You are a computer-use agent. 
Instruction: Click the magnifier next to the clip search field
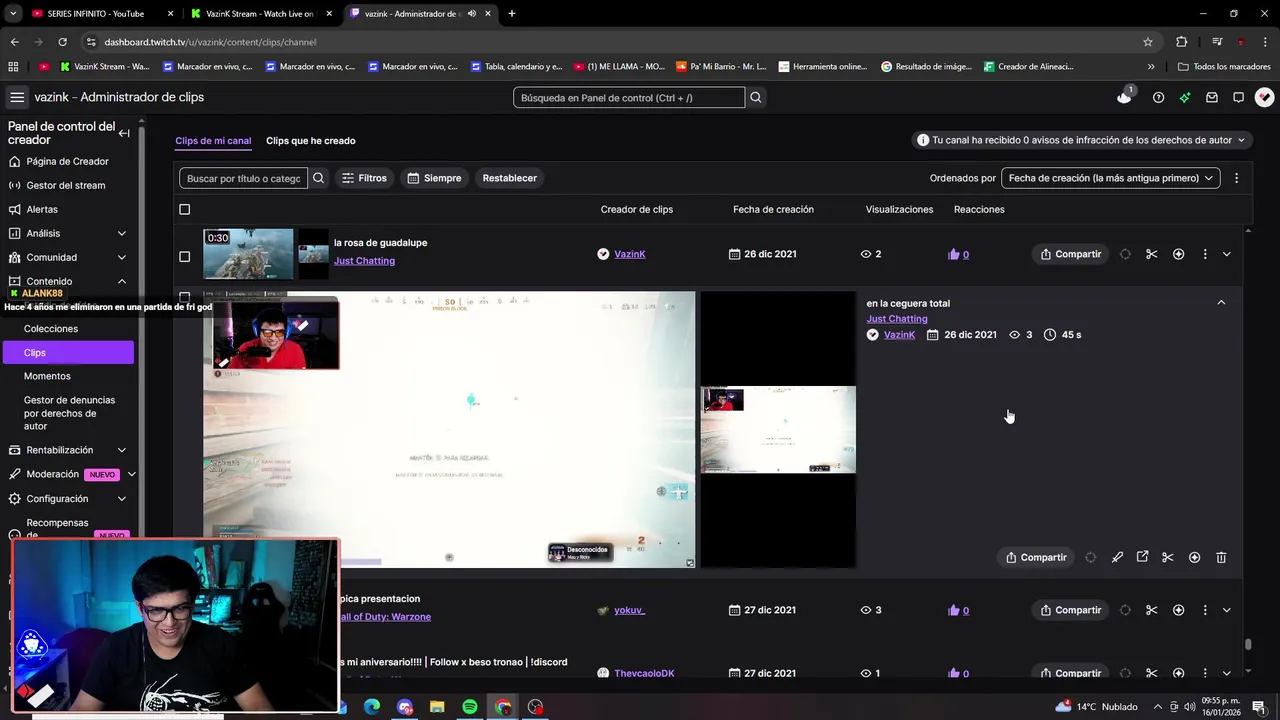pos(318,178)
